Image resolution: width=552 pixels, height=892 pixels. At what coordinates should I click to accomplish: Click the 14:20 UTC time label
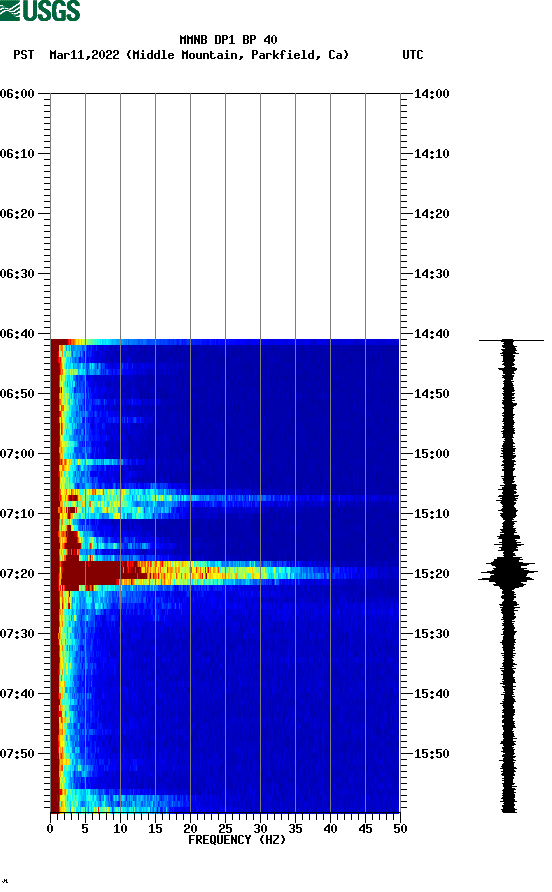(x=432, y=214)
